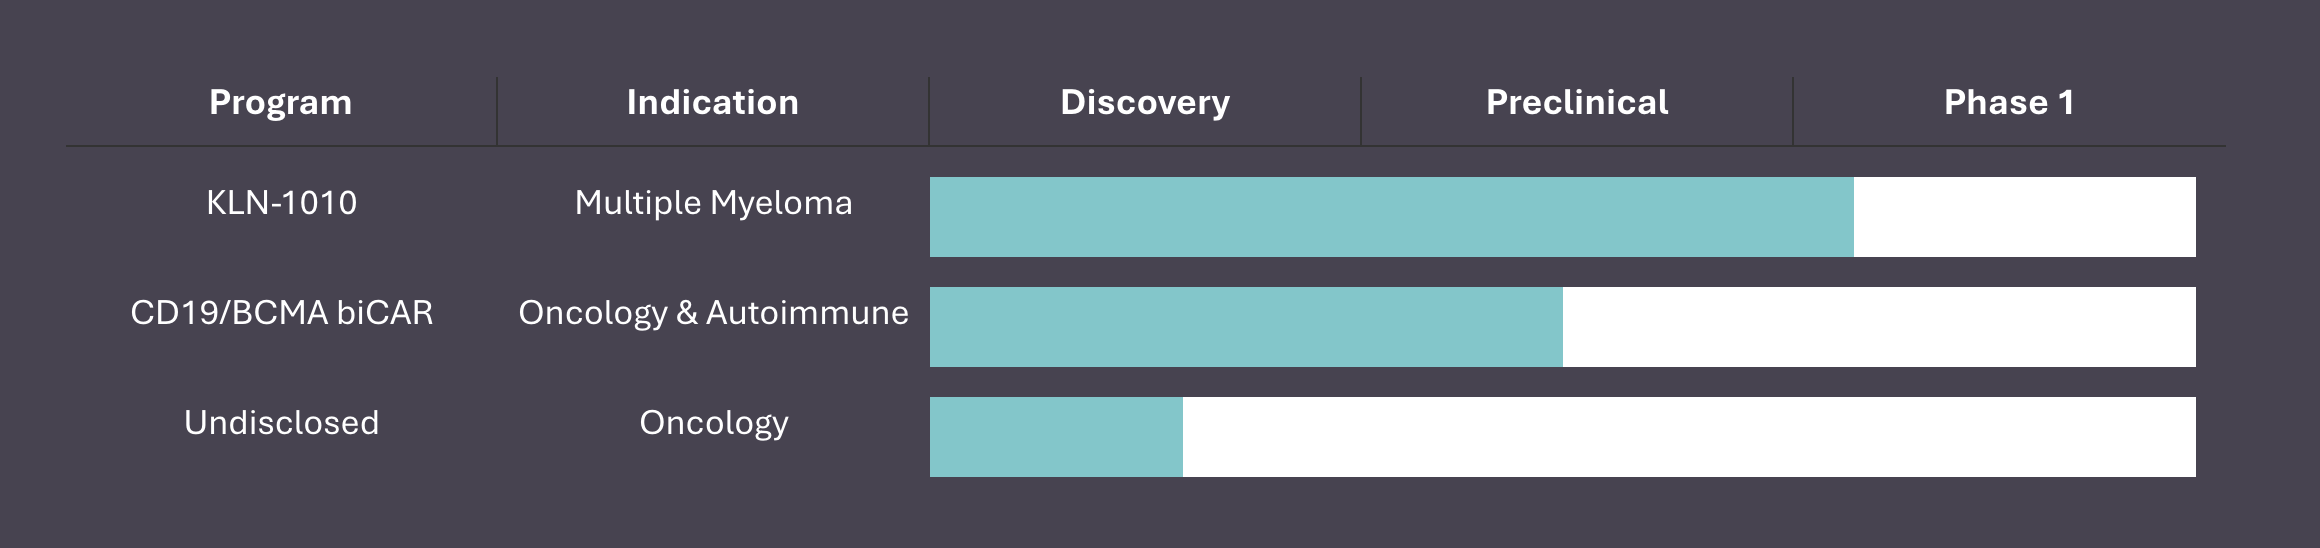Click white unfilled part of CD19/BCMA biCAR bar
The image size is (2320, 548).
coord(1879,327)
